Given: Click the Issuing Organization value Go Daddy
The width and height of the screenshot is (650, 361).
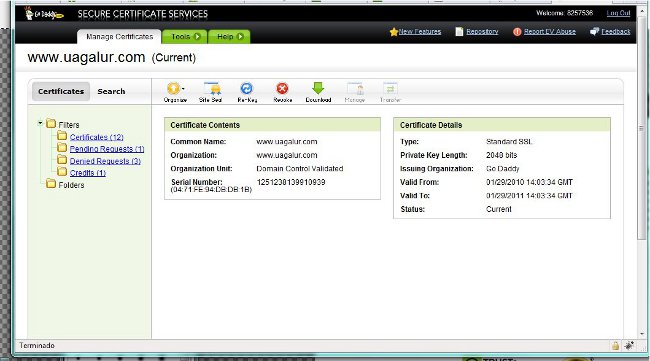Looking at the screenshot, I should [x=502, y=169].
